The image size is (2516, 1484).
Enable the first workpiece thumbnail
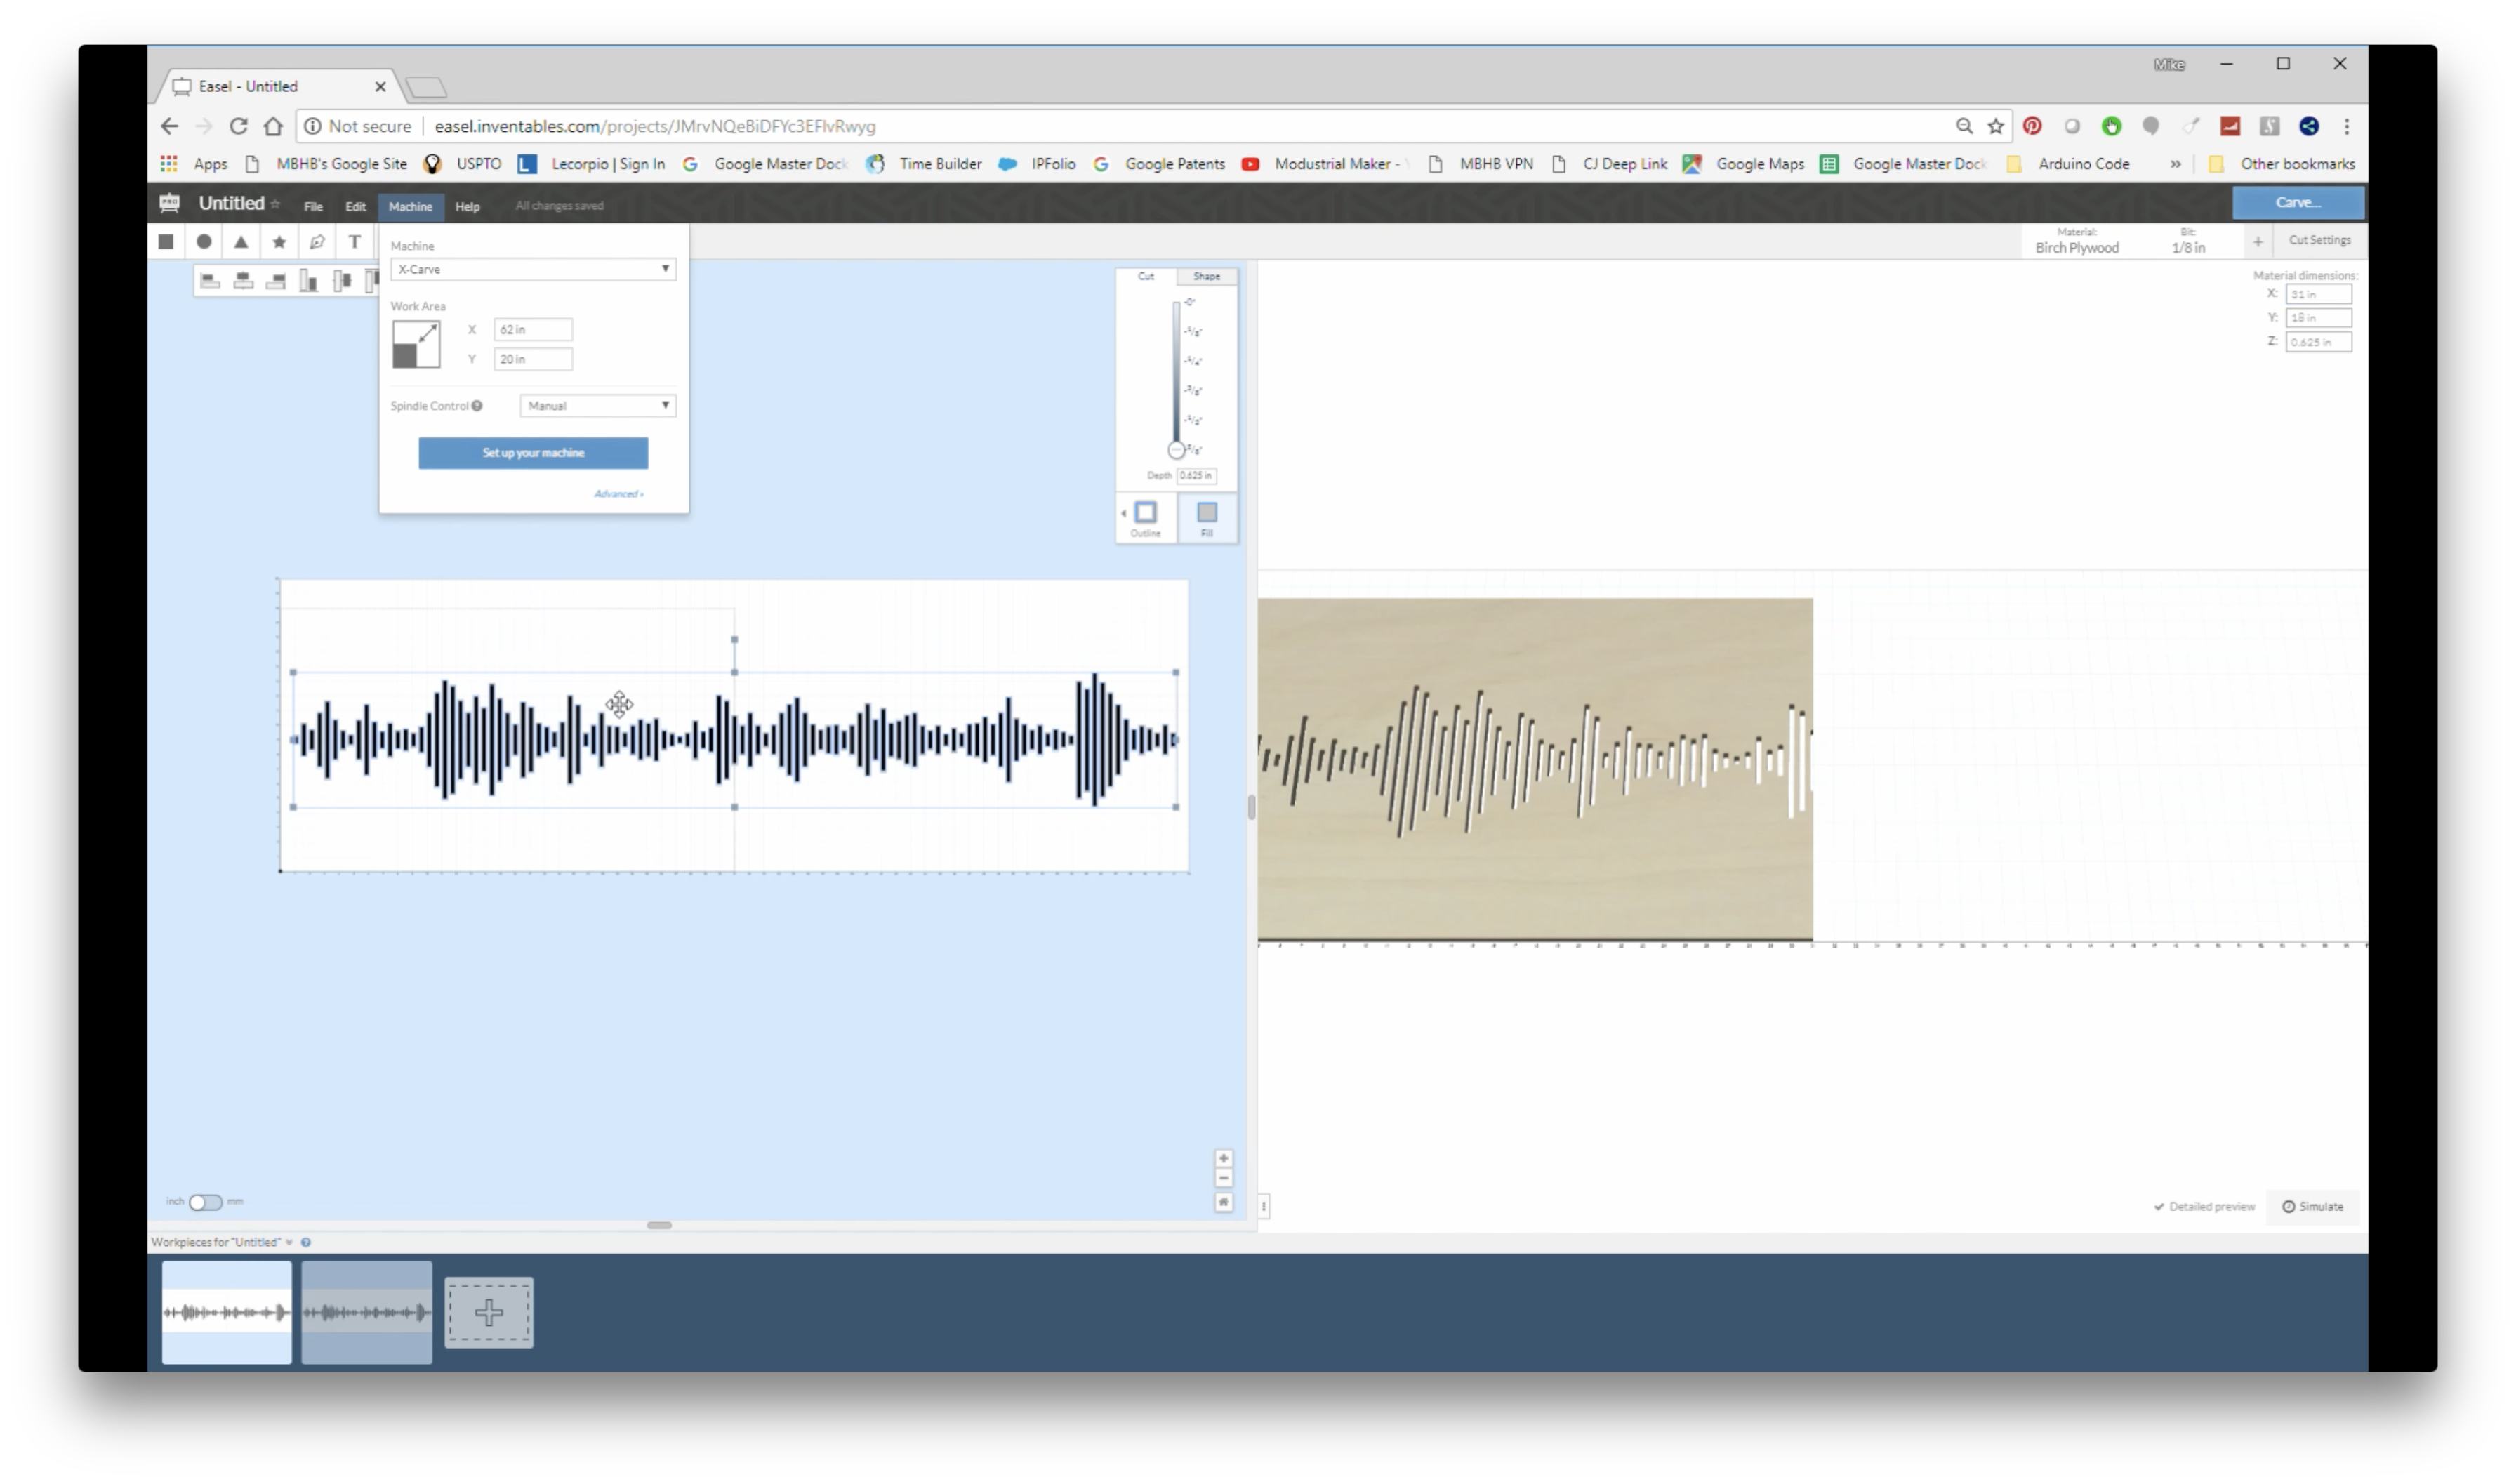(226, 1311)
